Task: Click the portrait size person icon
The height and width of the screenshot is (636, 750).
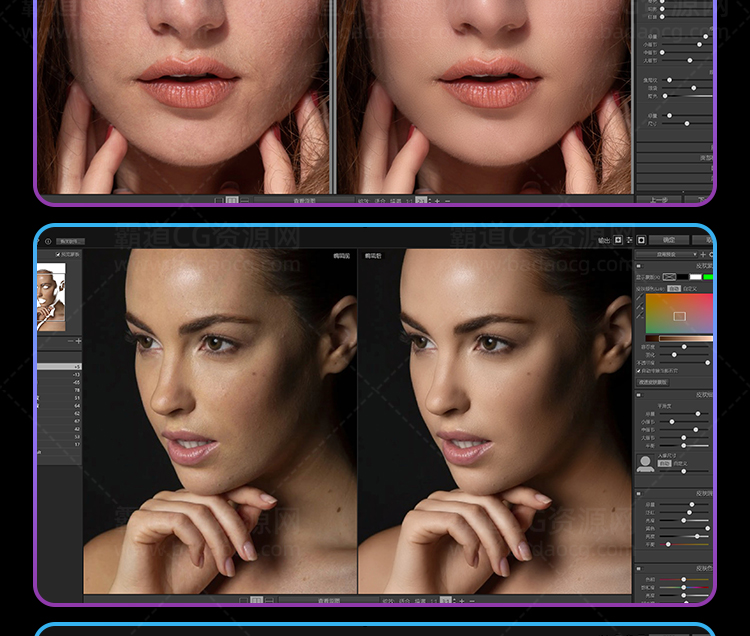Action: point(645,464)
